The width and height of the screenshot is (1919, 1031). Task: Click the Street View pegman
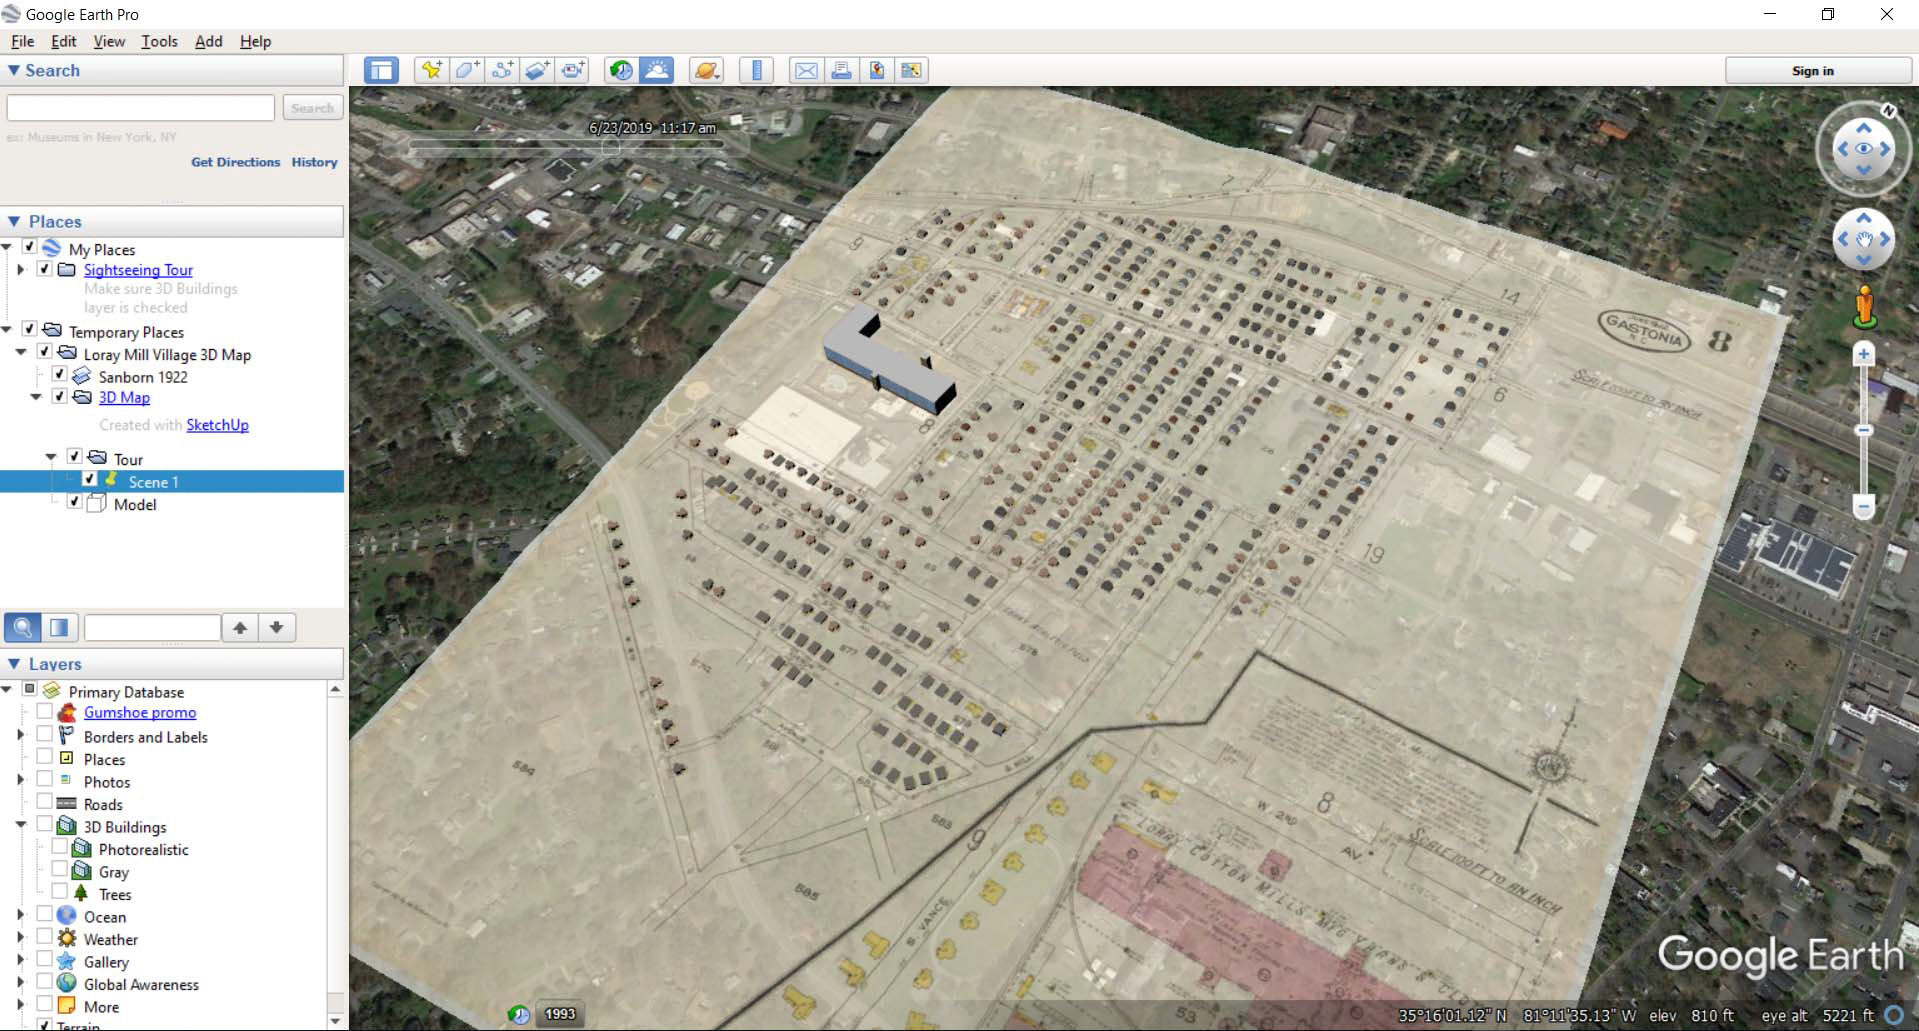(x=1864, y=307)
